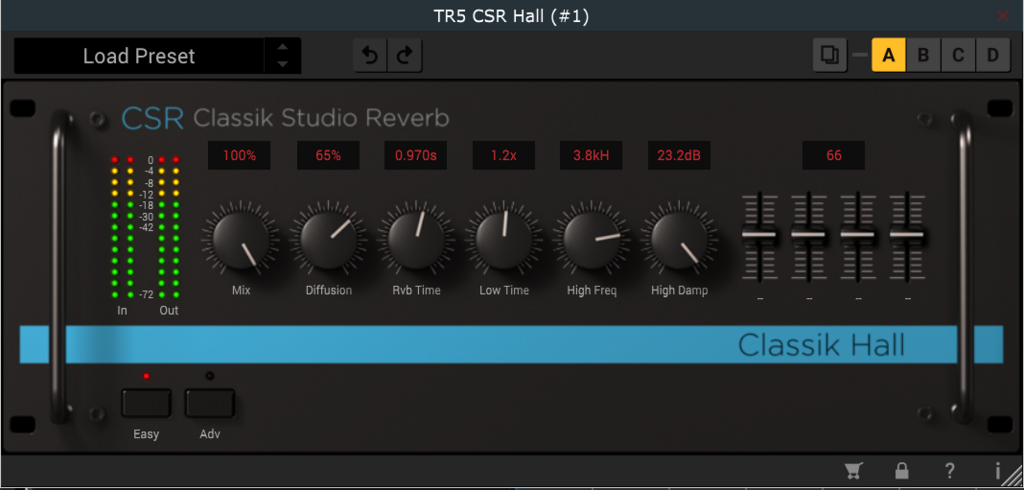Click the Rvb Time knob
The width and height of the screenshot is (1024, 490).
pyautogui.click(x=416, y=241)
